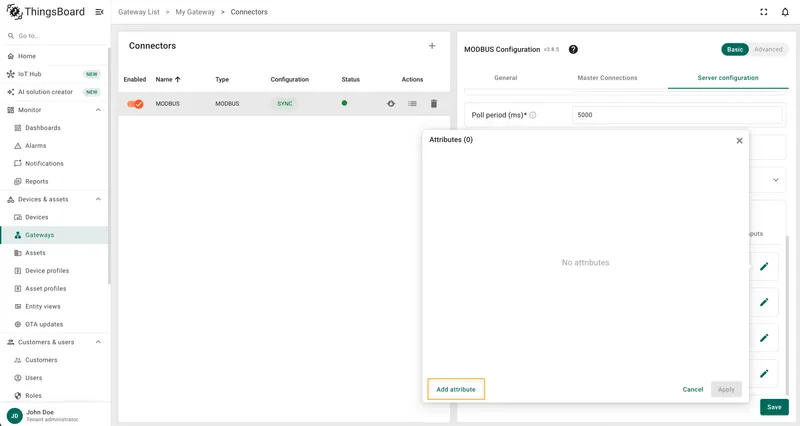Open Dashboards page
The width and height of the screenshot is (800, 426).
pos(54,128)
